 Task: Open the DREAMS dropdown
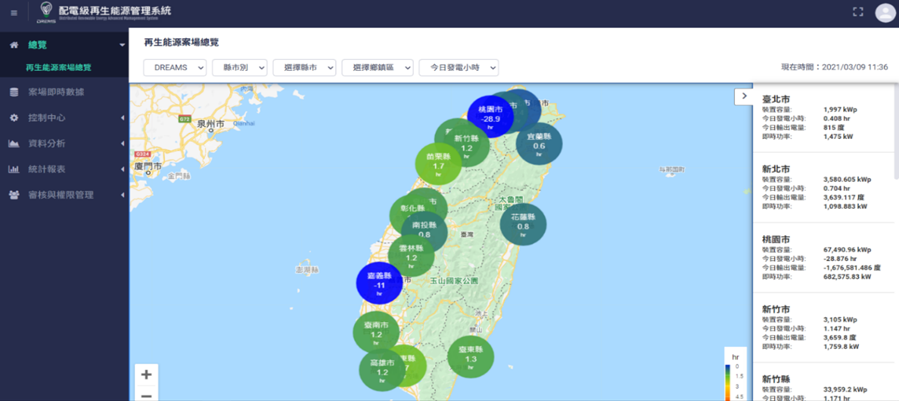click(x=175, y=67)
